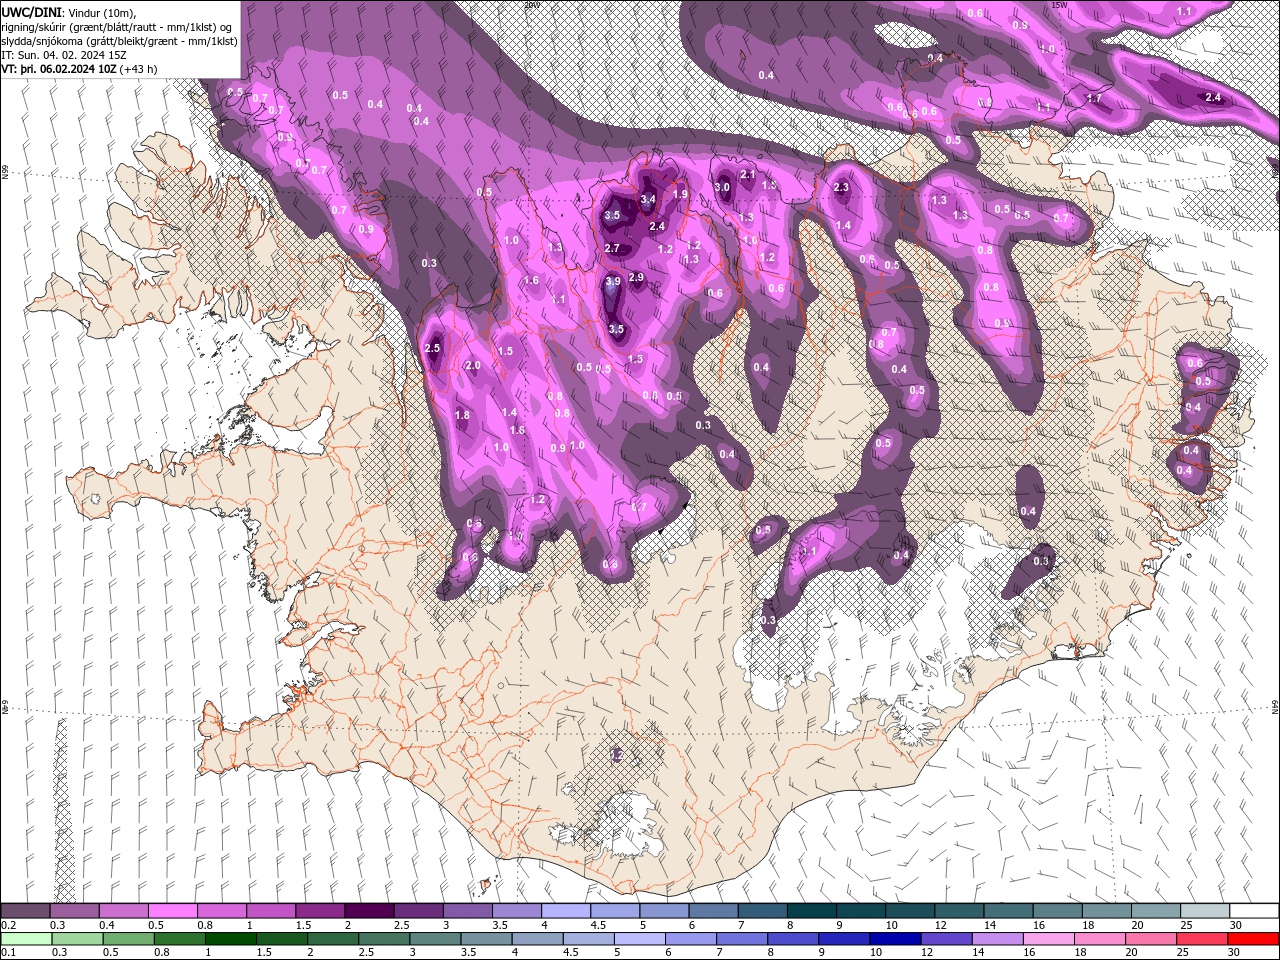The image size is (1280, 960).
Task: Click upper legend swatch between 1 and 1.5
Action: [271, 911]
